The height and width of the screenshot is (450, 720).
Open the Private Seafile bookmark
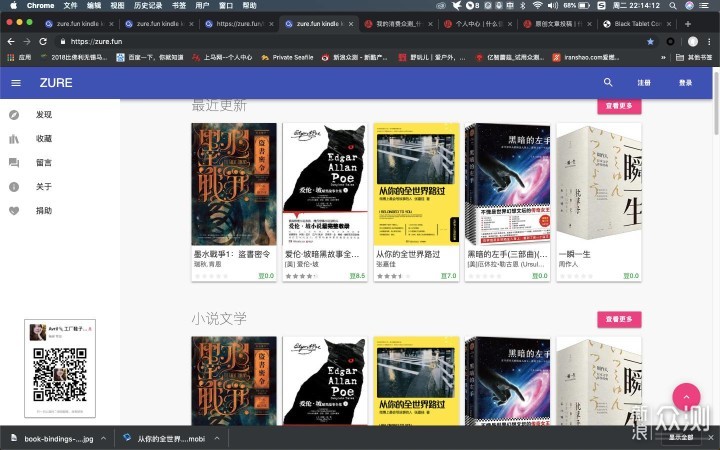[x=287, y=57]
